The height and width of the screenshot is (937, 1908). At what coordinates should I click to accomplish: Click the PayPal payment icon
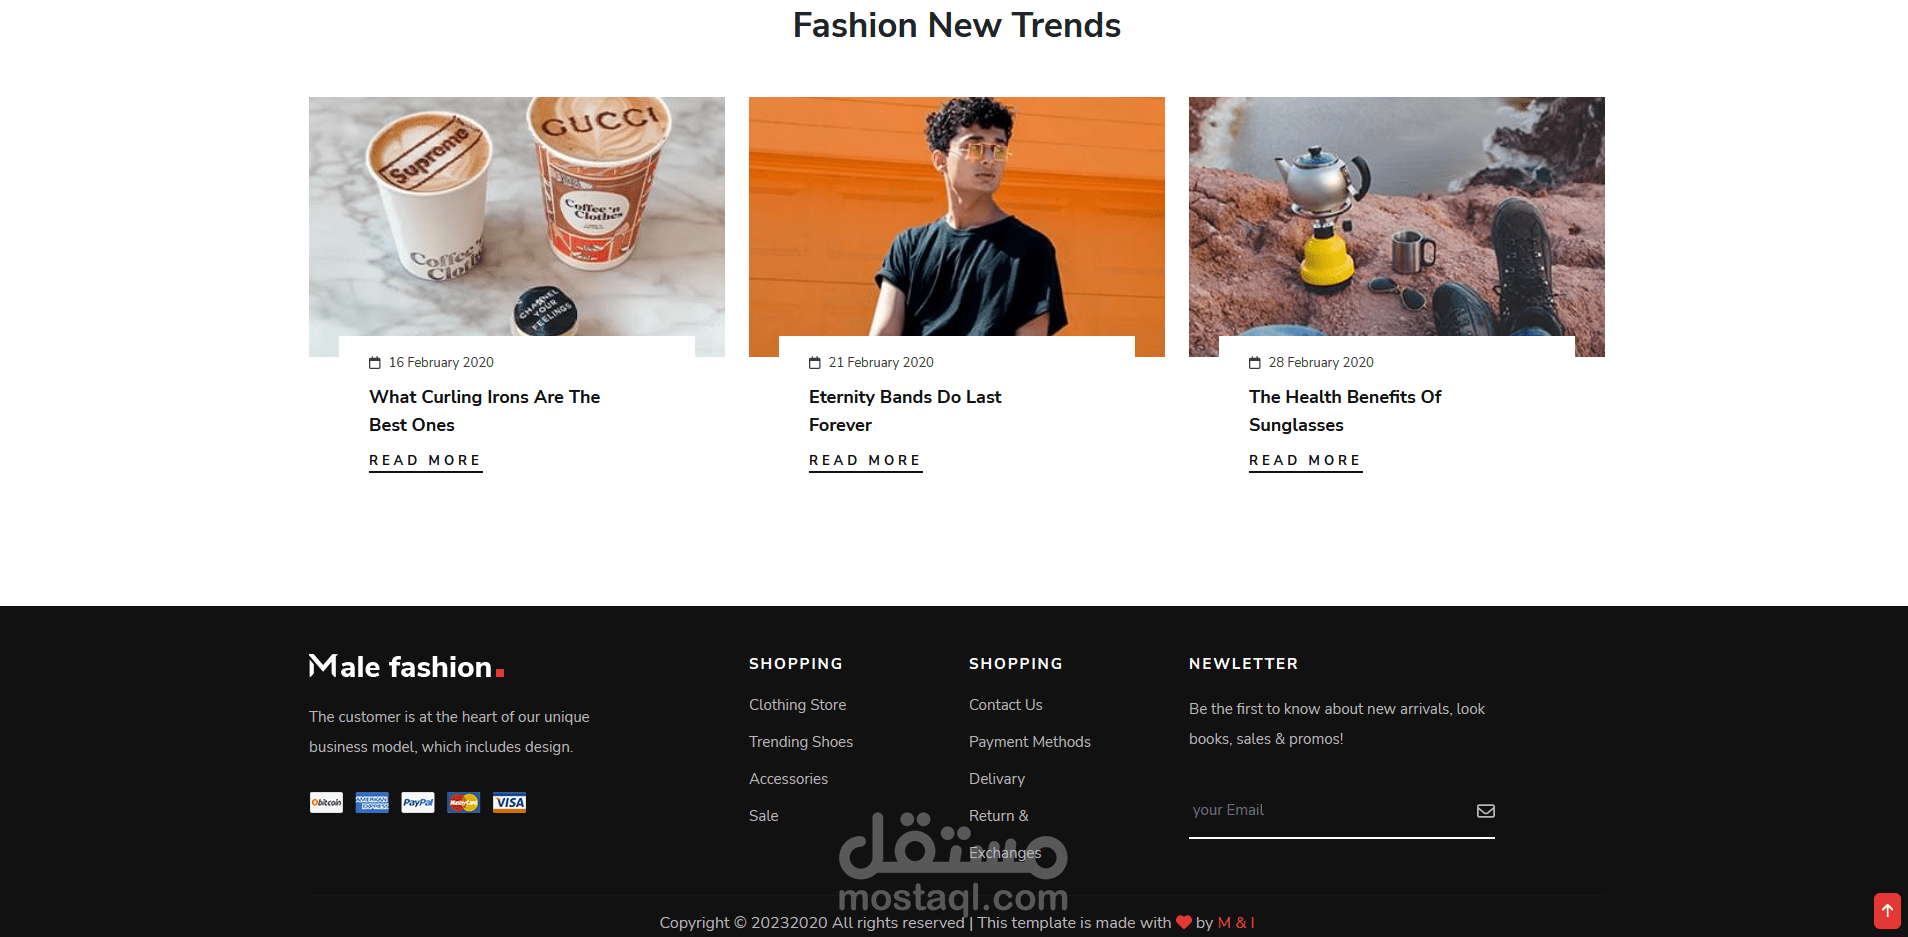click(x=418, y=803)
